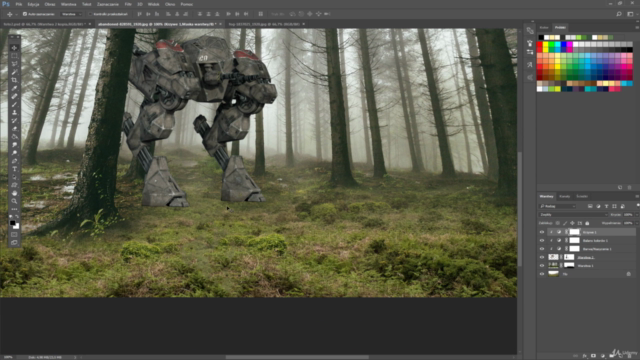Select the Gradient tool
The width and height of the screenshot is (640, 360).
14,136
